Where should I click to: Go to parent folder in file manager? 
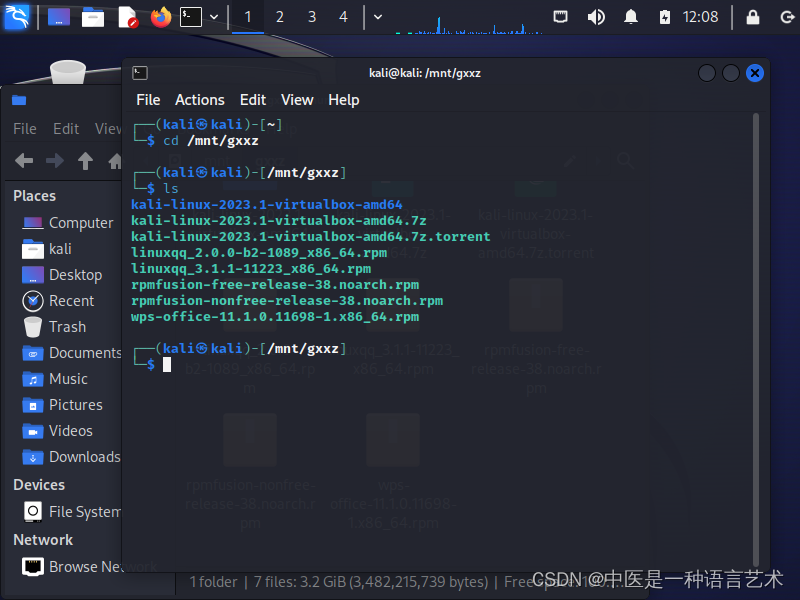[85, 161]
